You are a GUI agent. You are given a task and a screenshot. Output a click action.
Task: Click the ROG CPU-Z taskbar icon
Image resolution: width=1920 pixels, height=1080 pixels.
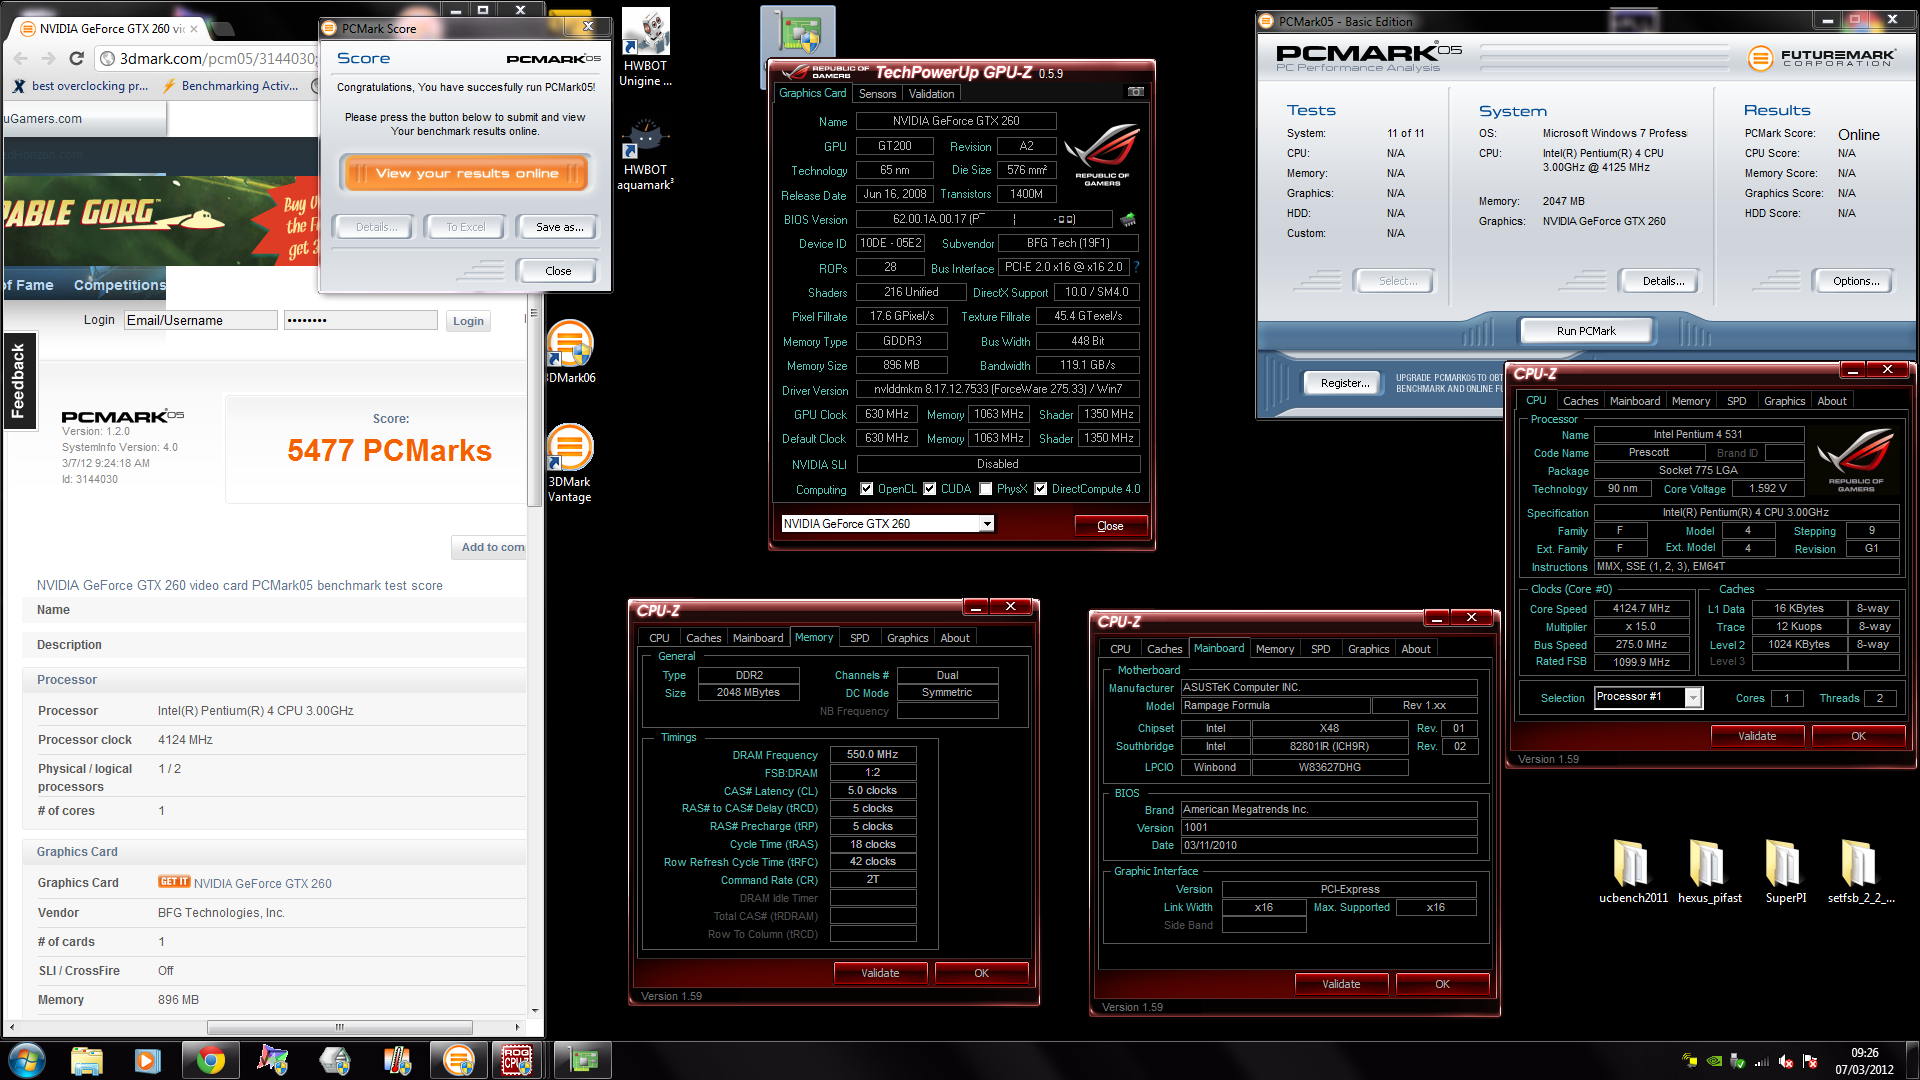pos(517,1060)
